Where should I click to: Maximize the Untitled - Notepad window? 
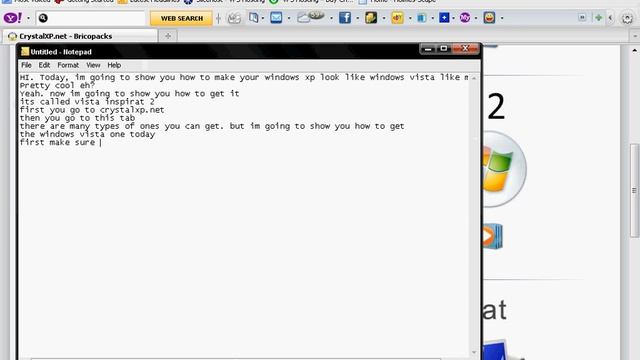[x=444, y=49]
